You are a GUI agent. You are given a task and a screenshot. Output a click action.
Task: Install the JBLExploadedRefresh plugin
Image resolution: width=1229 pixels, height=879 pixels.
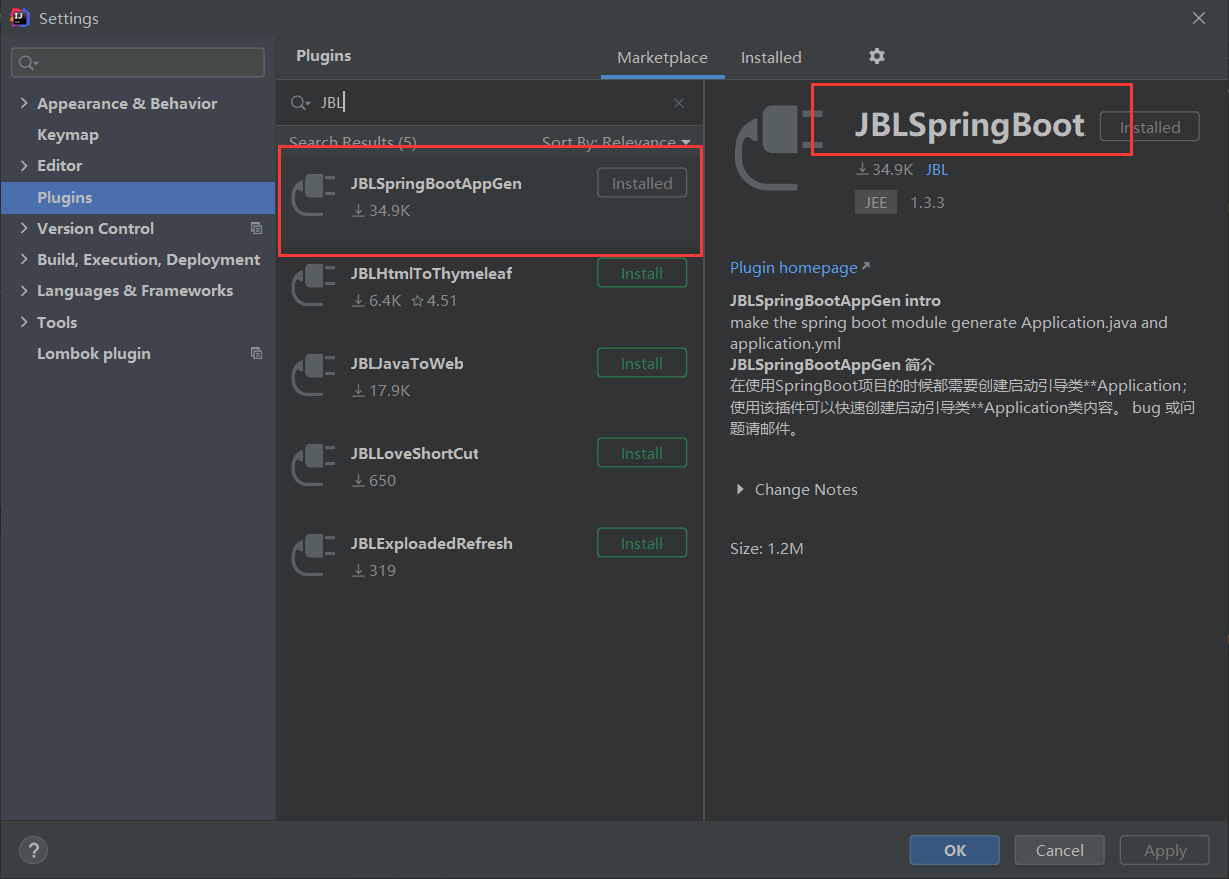coord(642,543)
